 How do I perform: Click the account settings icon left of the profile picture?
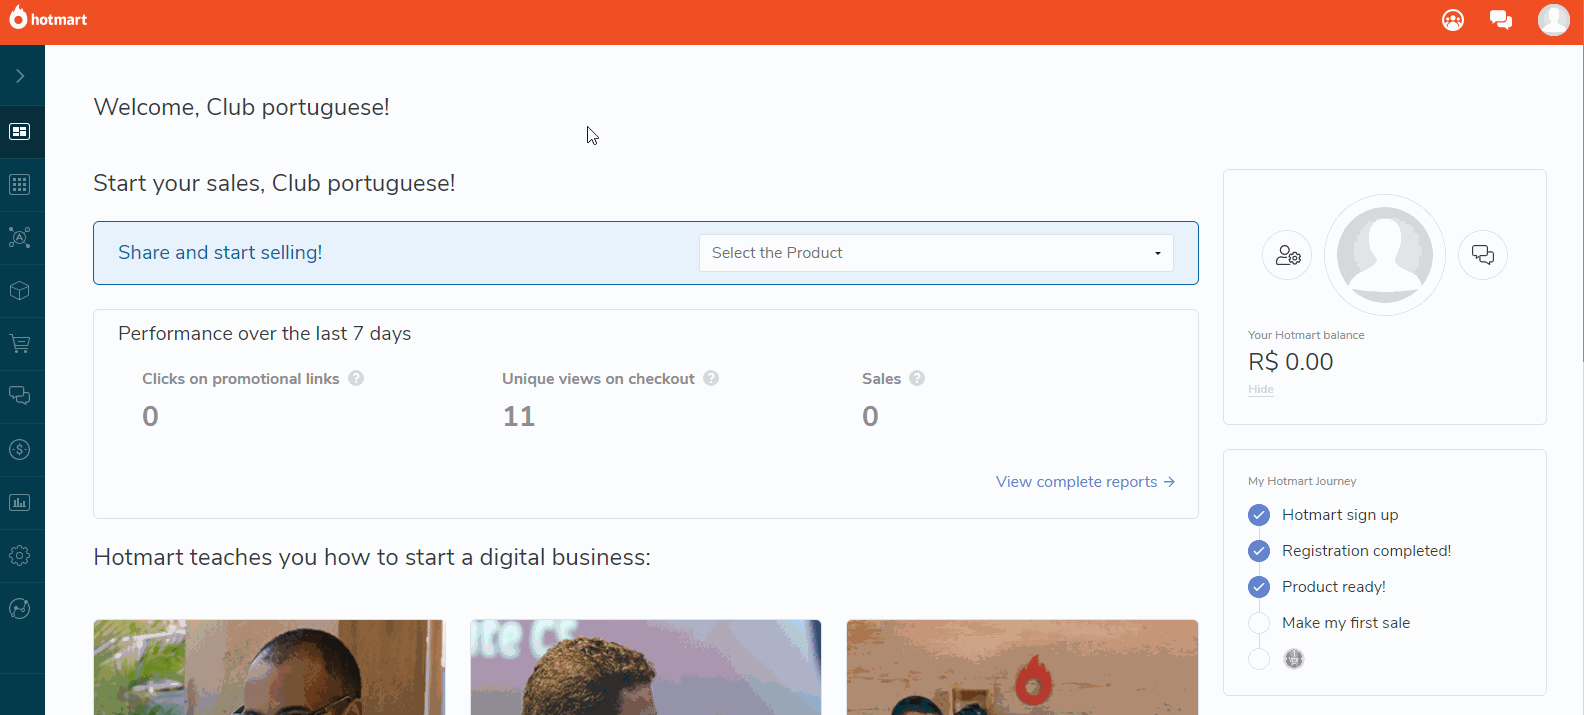coord(1287,256)
